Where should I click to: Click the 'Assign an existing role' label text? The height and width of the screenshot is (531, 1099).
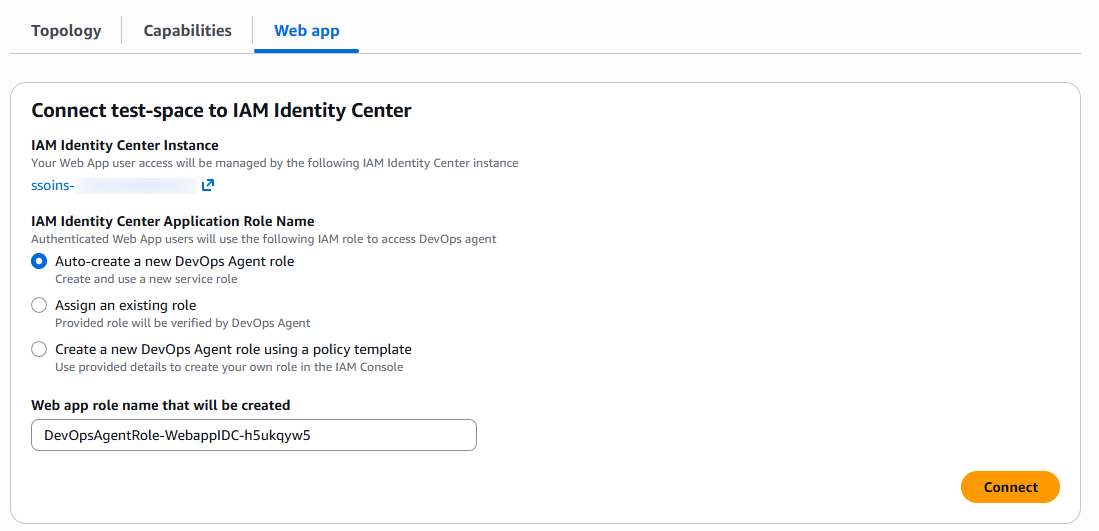125,305
